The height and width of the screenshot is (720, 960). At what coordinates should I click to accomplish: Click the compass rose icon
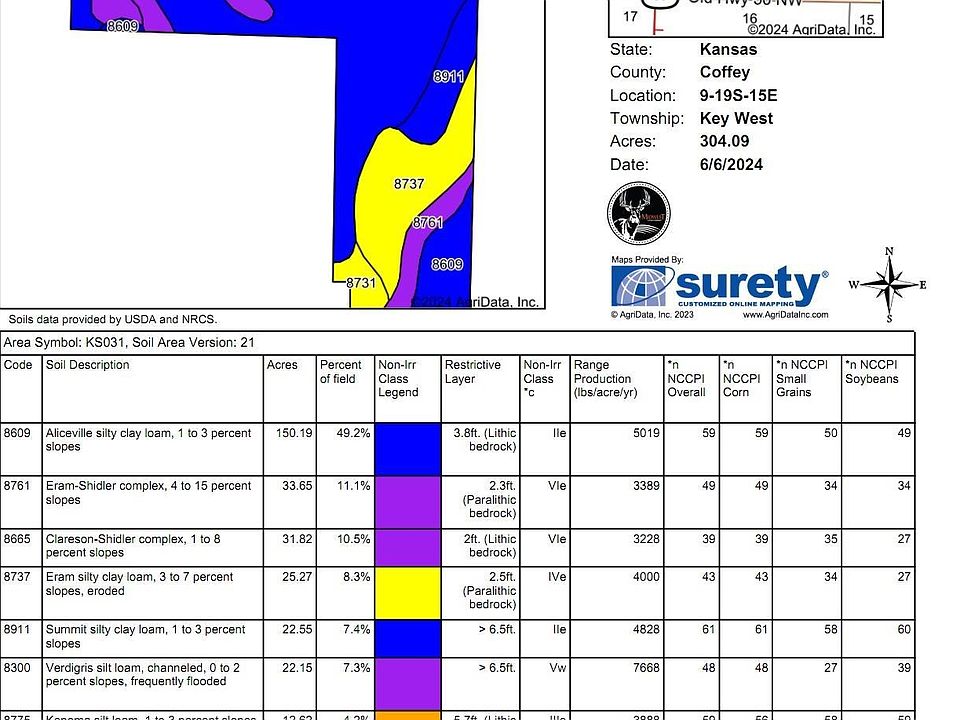coord(889,285)
